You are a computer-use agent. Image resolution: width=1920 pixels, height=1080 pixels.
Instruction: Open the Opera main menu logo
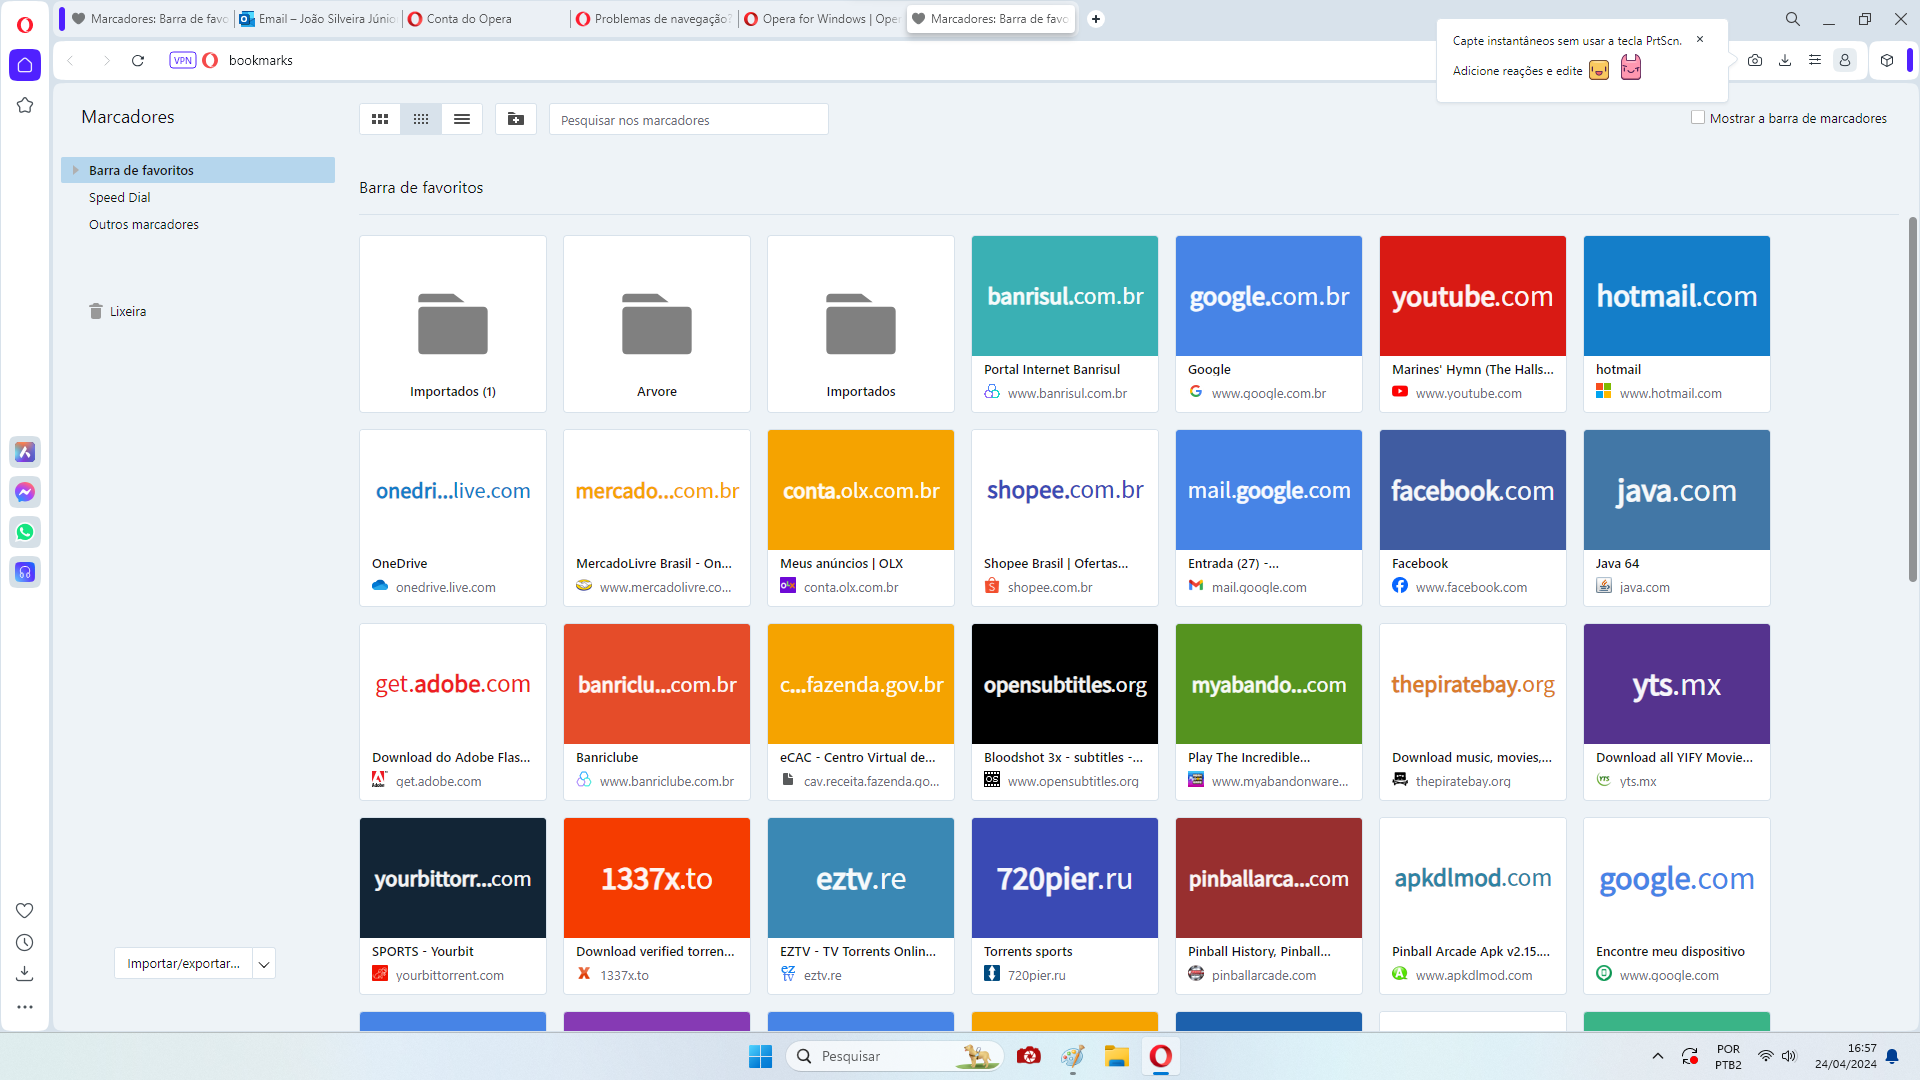[x=25, y=24]
